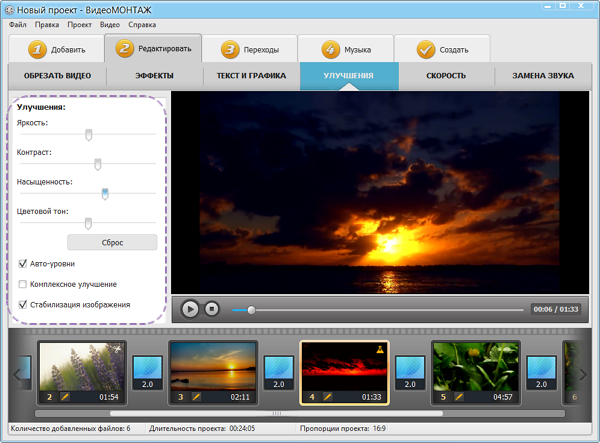Open the transition tile between clips 2 and 3
The width and height of the screenshot is (600, 443).
147,373
